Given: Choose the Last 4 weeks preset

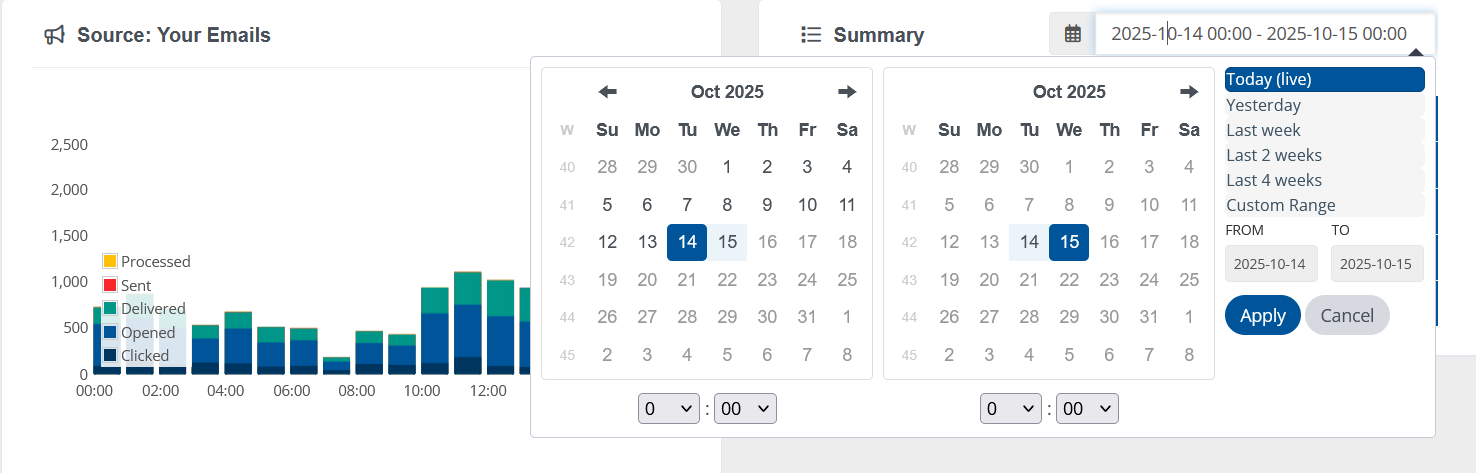Looking at the screenshot, I should 1274,180.
